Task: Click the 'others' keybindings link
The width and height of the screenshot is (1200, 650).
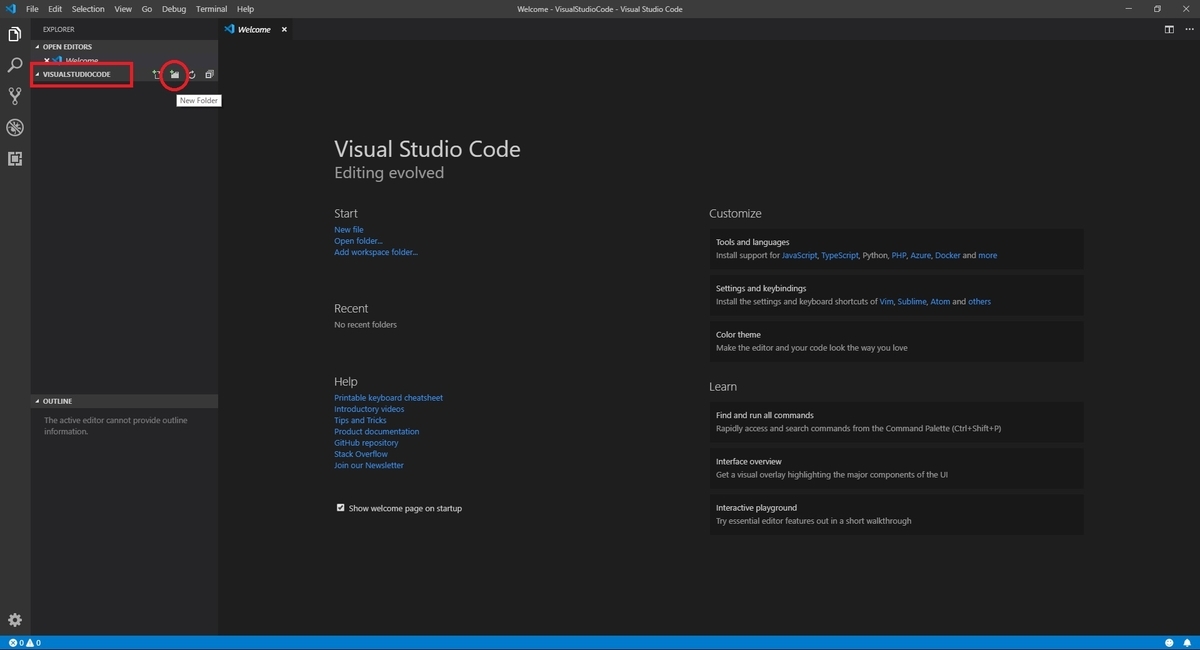Action: tap(980, 302)
